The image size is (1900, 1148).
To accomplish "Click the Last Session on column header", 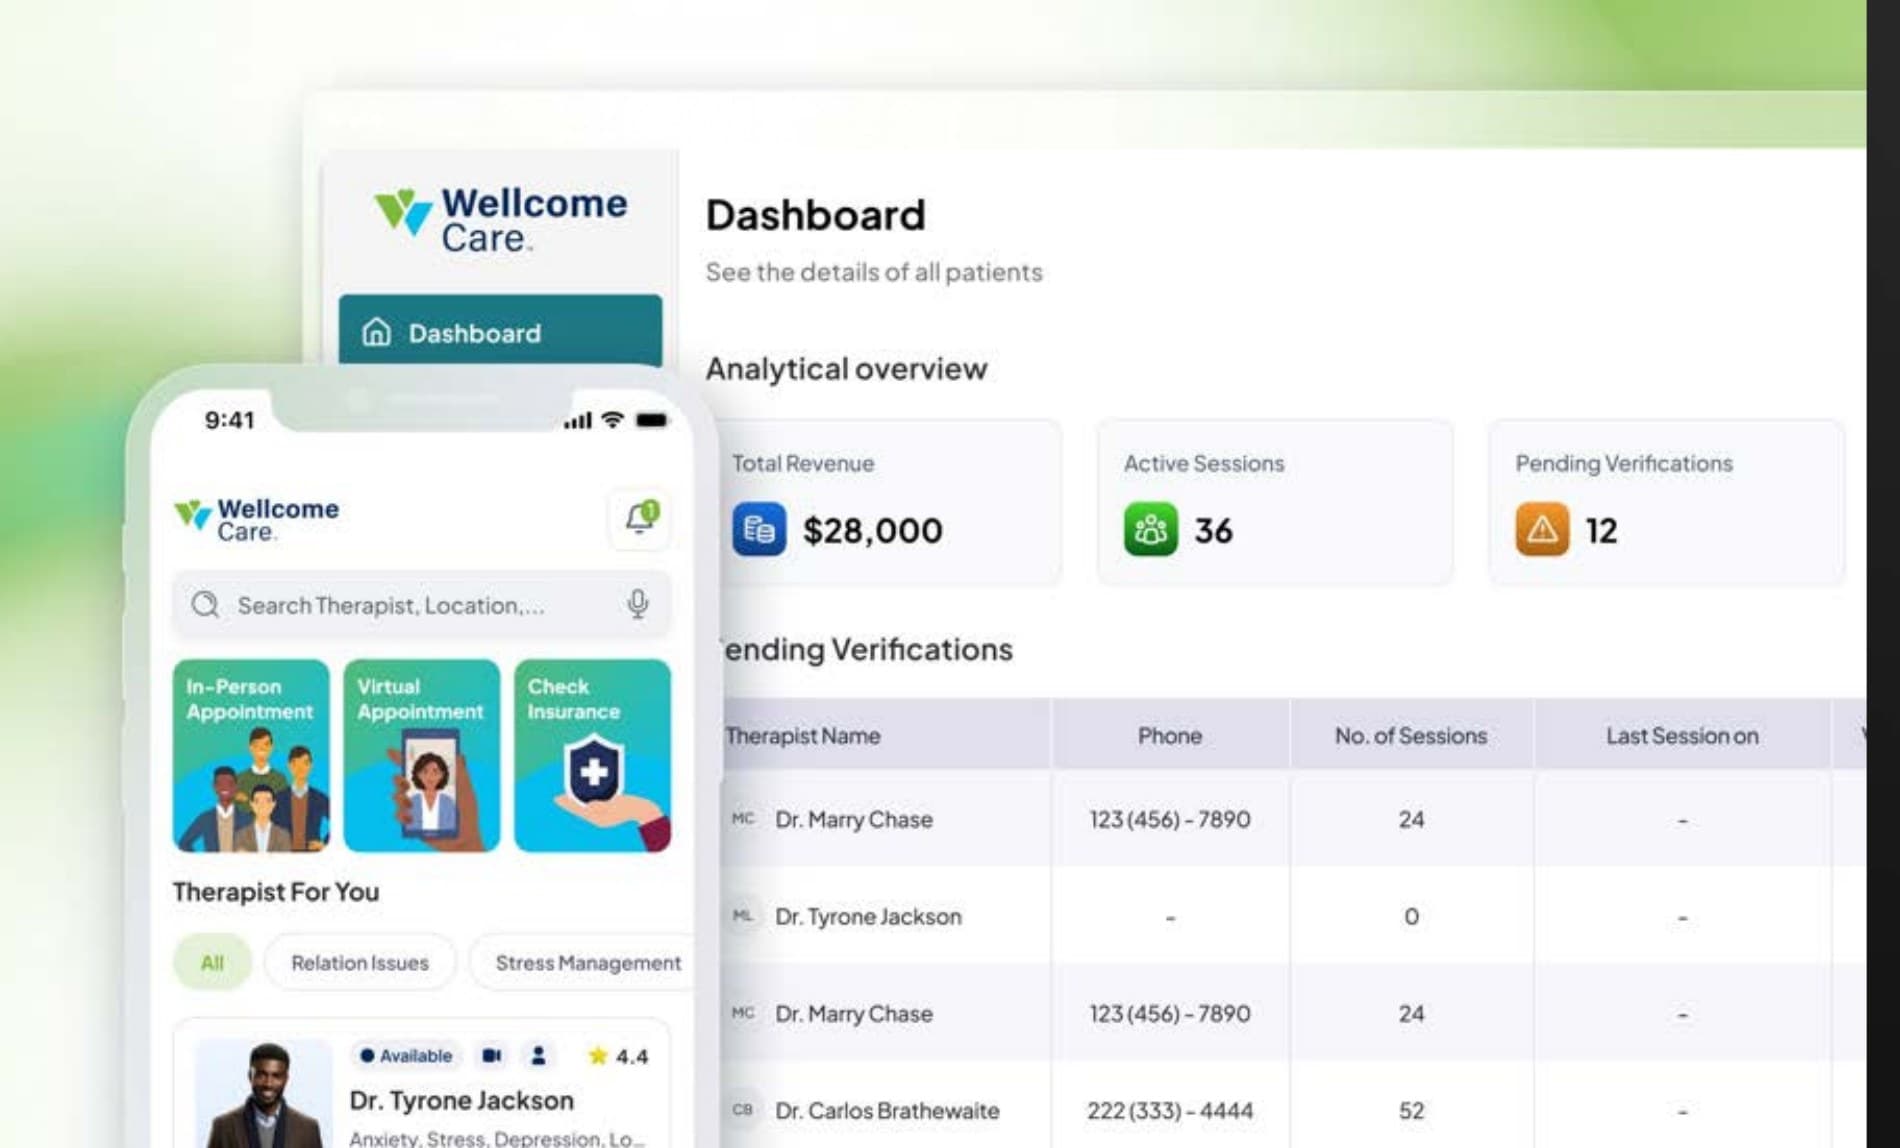I will pos(1682,736).
